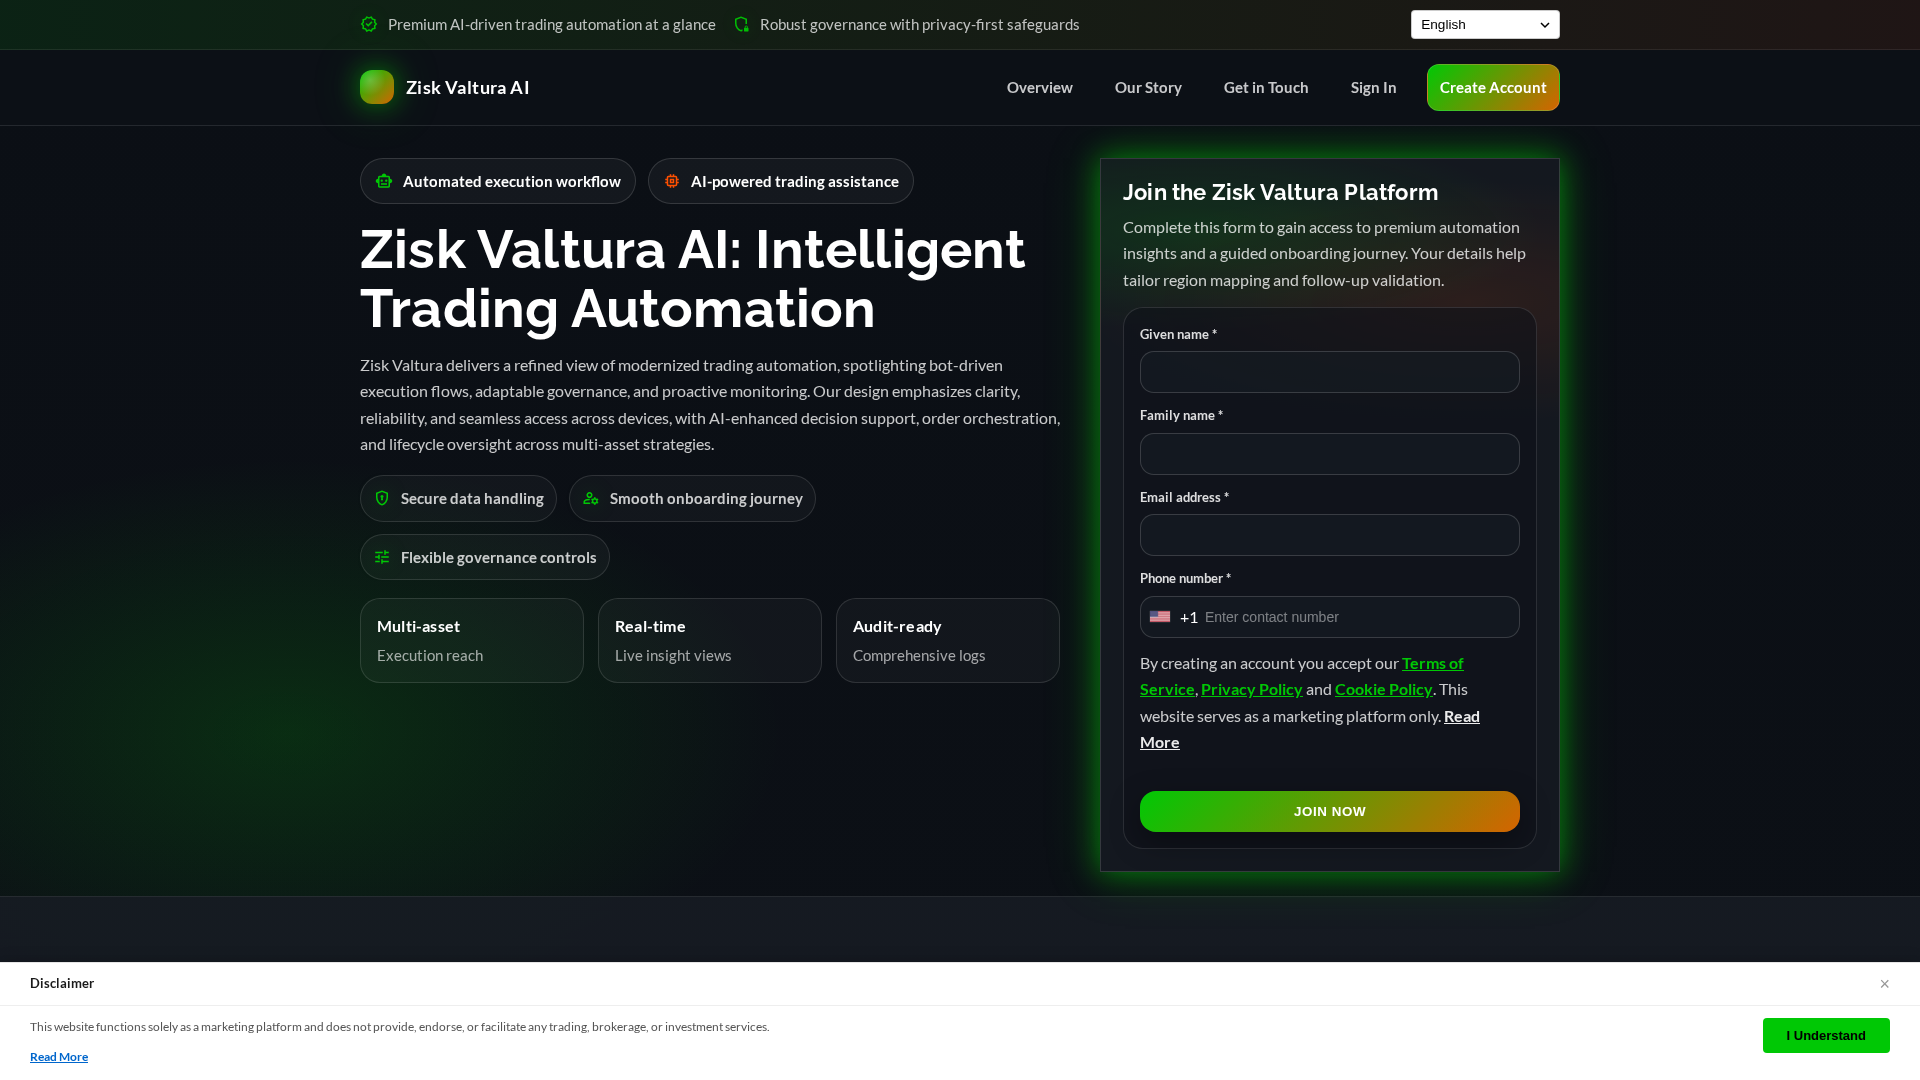Open Get in Touch from the navigation

[x=1266, y=87]
